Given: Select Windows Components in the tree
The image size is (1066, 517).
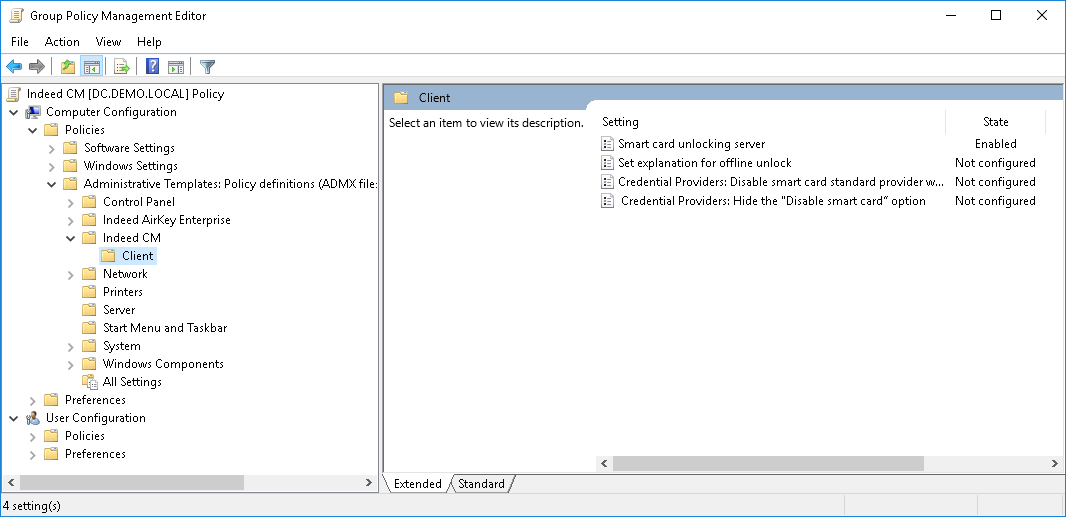Looking at the screenshot, I should [163, 364].
